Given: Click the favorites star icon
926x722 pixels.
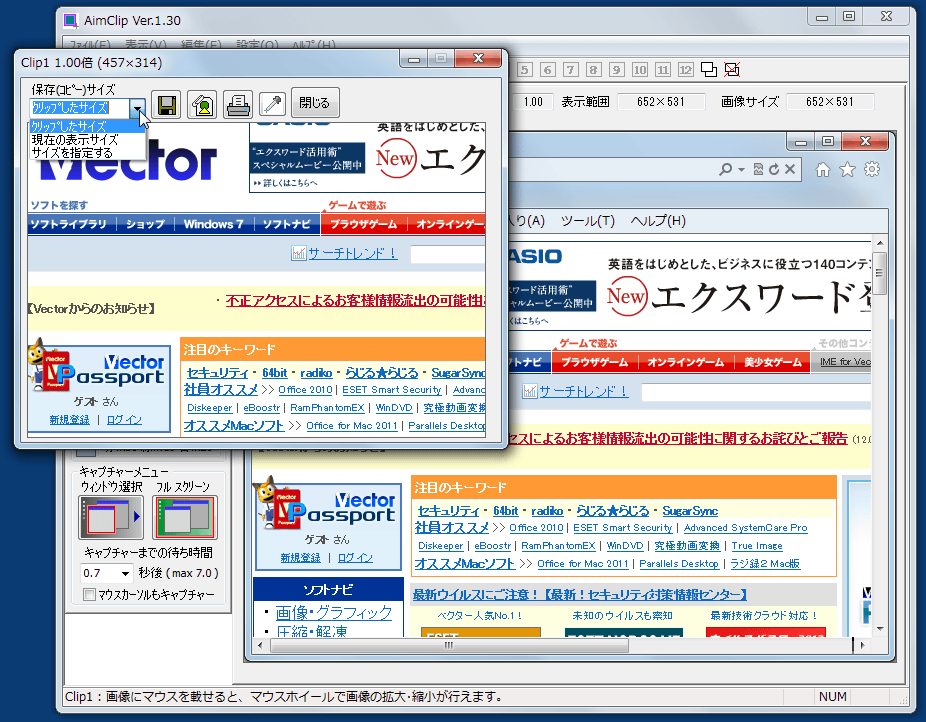Looking at the screenshot, I should click(847, 170).
